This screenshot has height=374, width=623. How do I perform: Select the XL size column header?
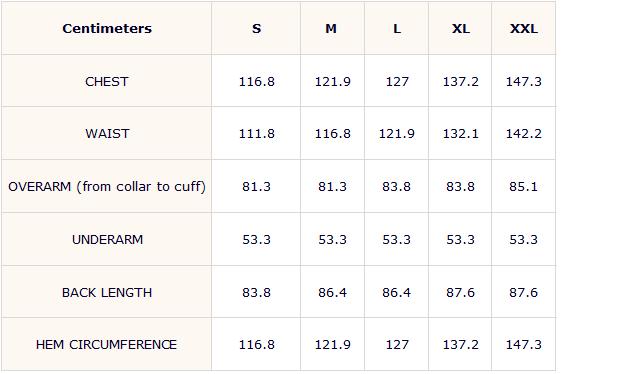[x=460, y=28]
